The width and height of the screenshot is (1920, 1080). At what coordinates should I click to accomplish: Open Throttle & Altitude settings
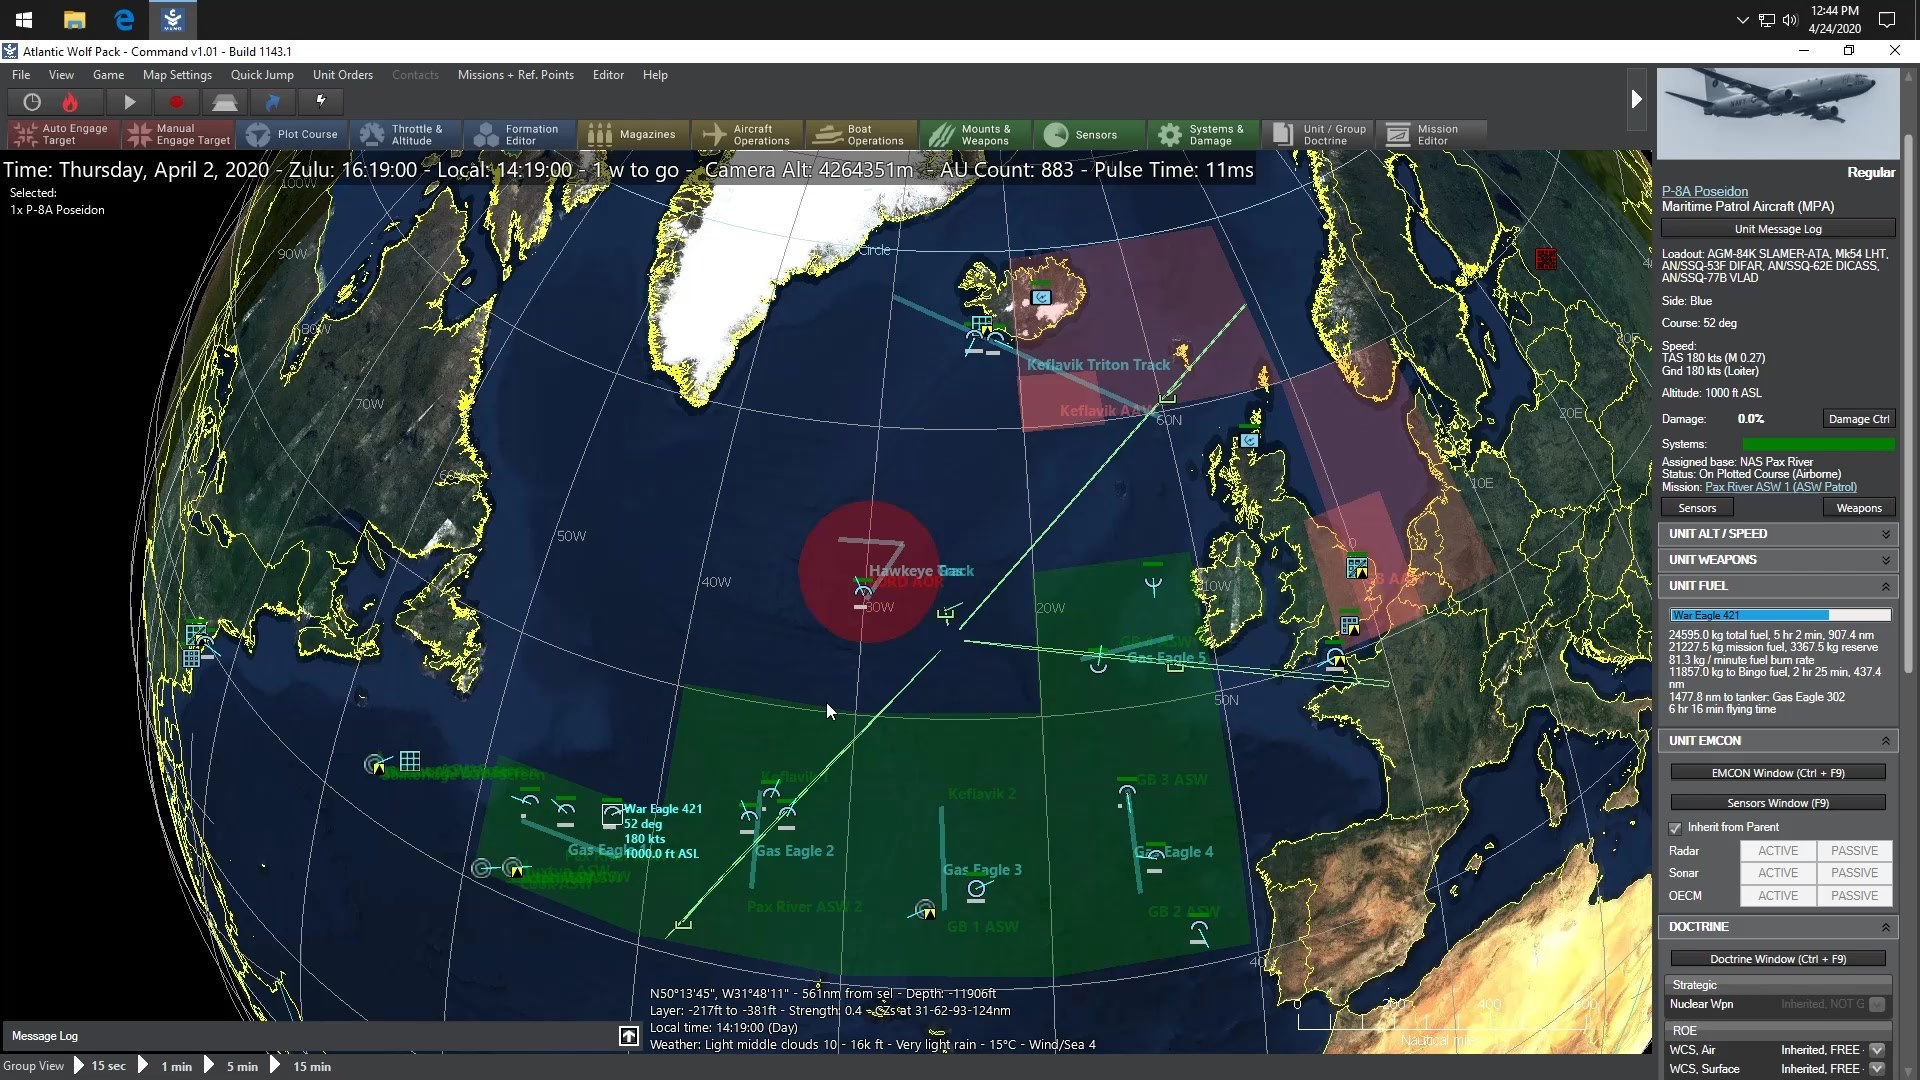click(406, 134)
